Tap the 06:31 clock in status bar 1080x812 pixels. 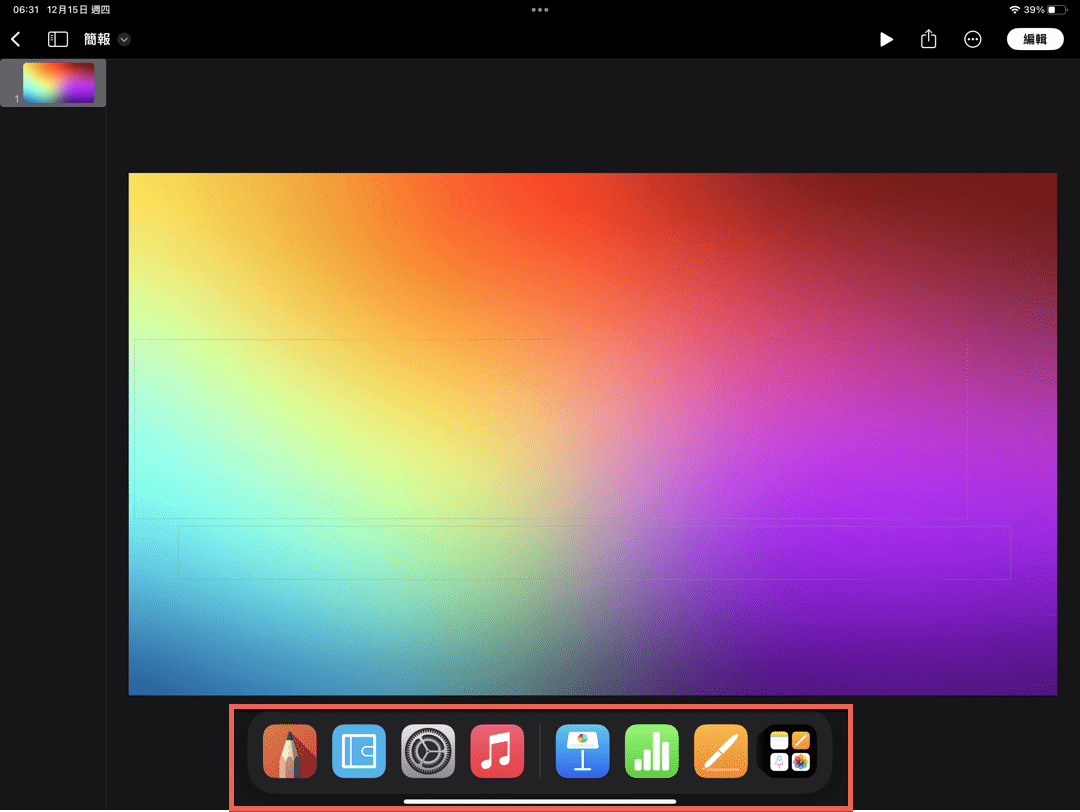click(26, 10)
